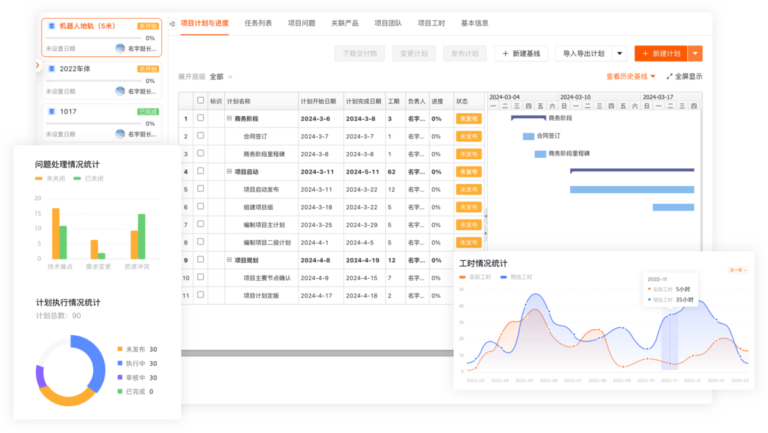Click the 变更计划 button
Image resolution: width=768 pixels, height=433 pixels.
(x=414, y=53)
